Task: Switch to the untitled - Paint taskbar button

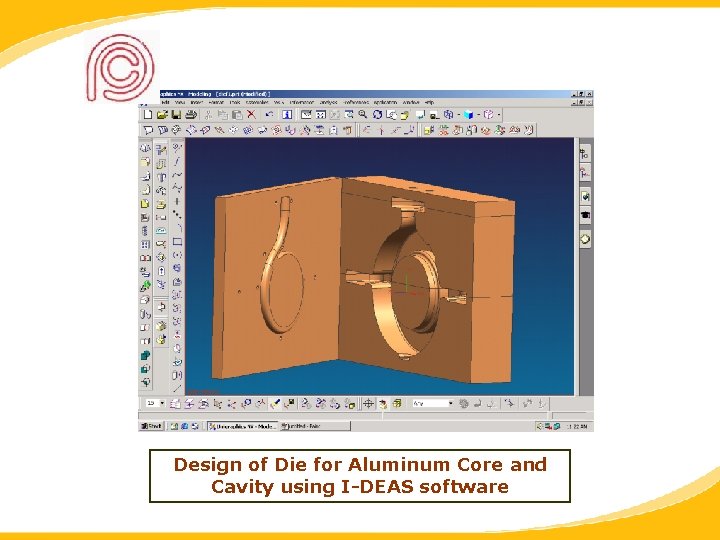Action: [314, 426]
